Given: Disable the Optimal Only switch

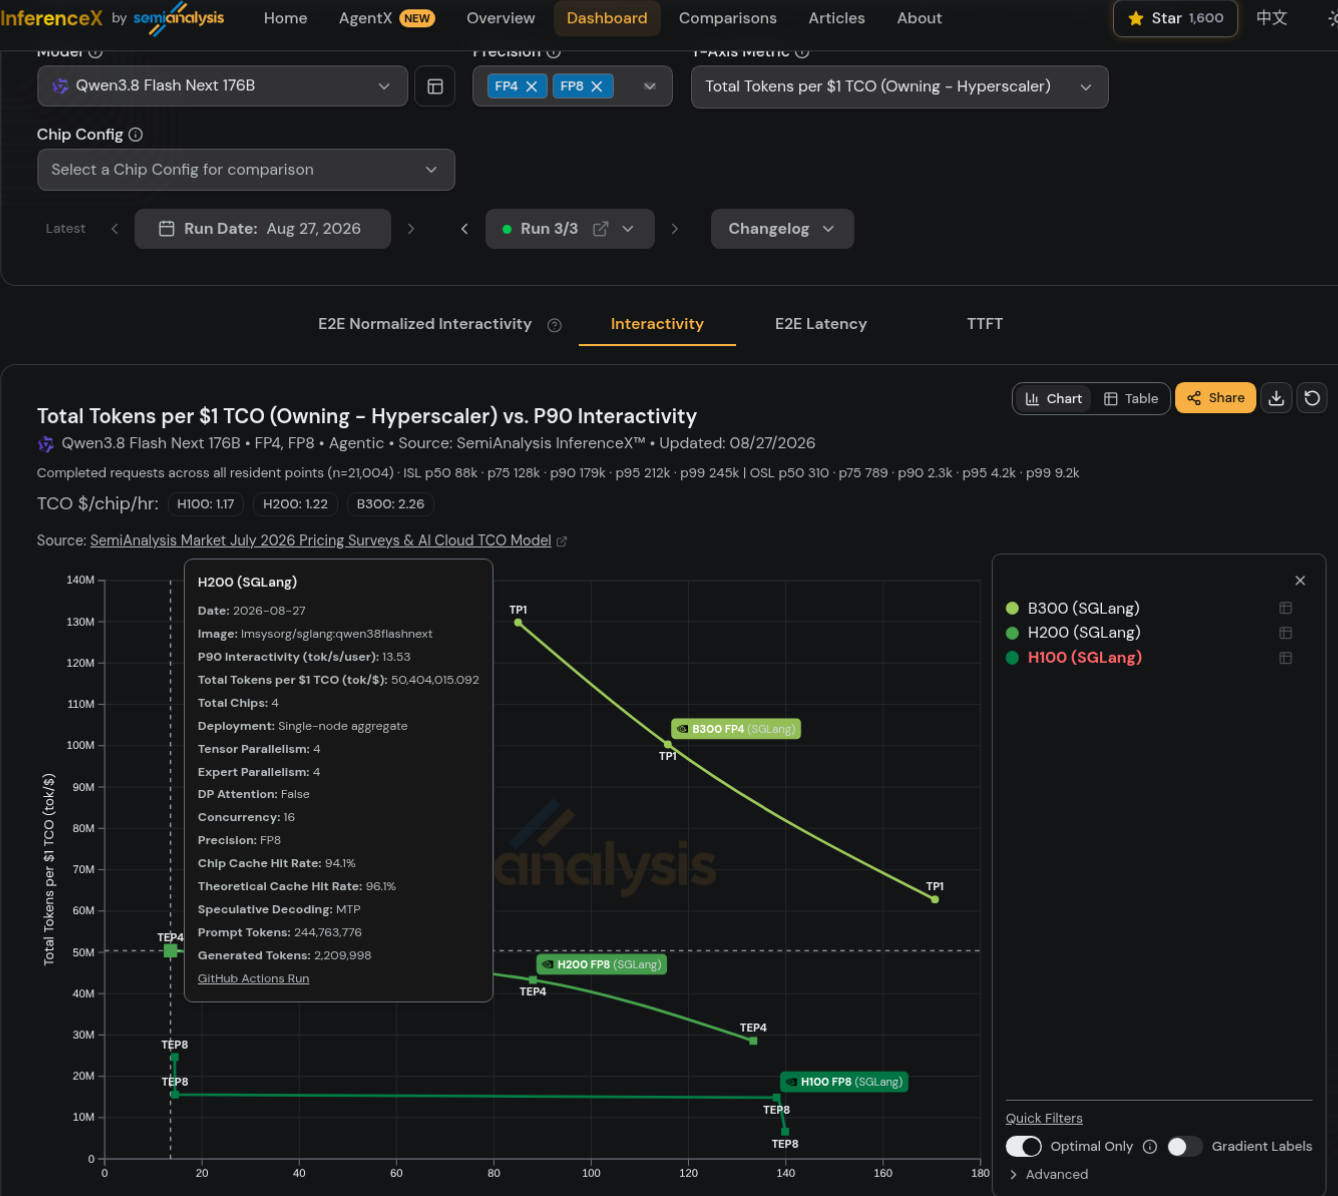Looking at the screenshot, I should point(1024,1147).
